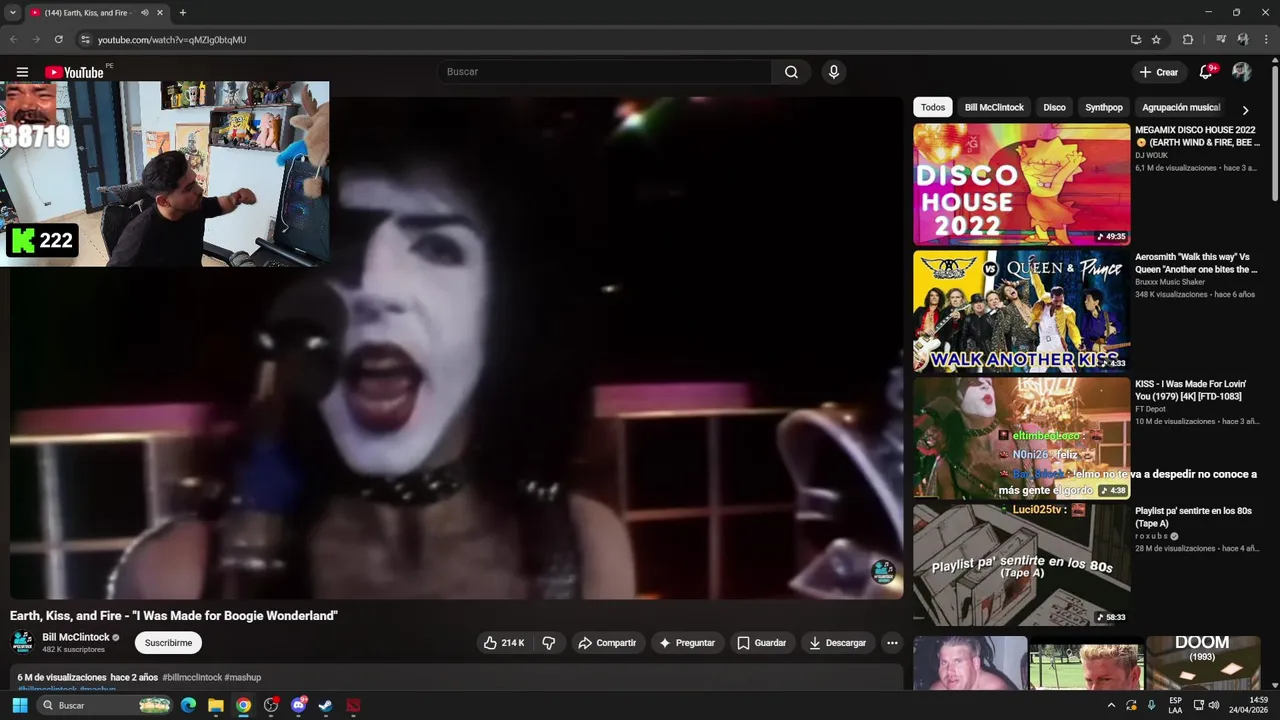Start voice search with the microphone
1280x720 pixels.
(833, 72)
